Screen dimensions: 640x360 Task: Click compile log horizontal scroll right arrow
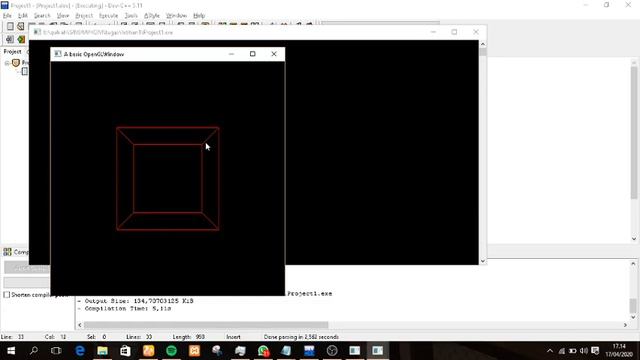[625, 325]
